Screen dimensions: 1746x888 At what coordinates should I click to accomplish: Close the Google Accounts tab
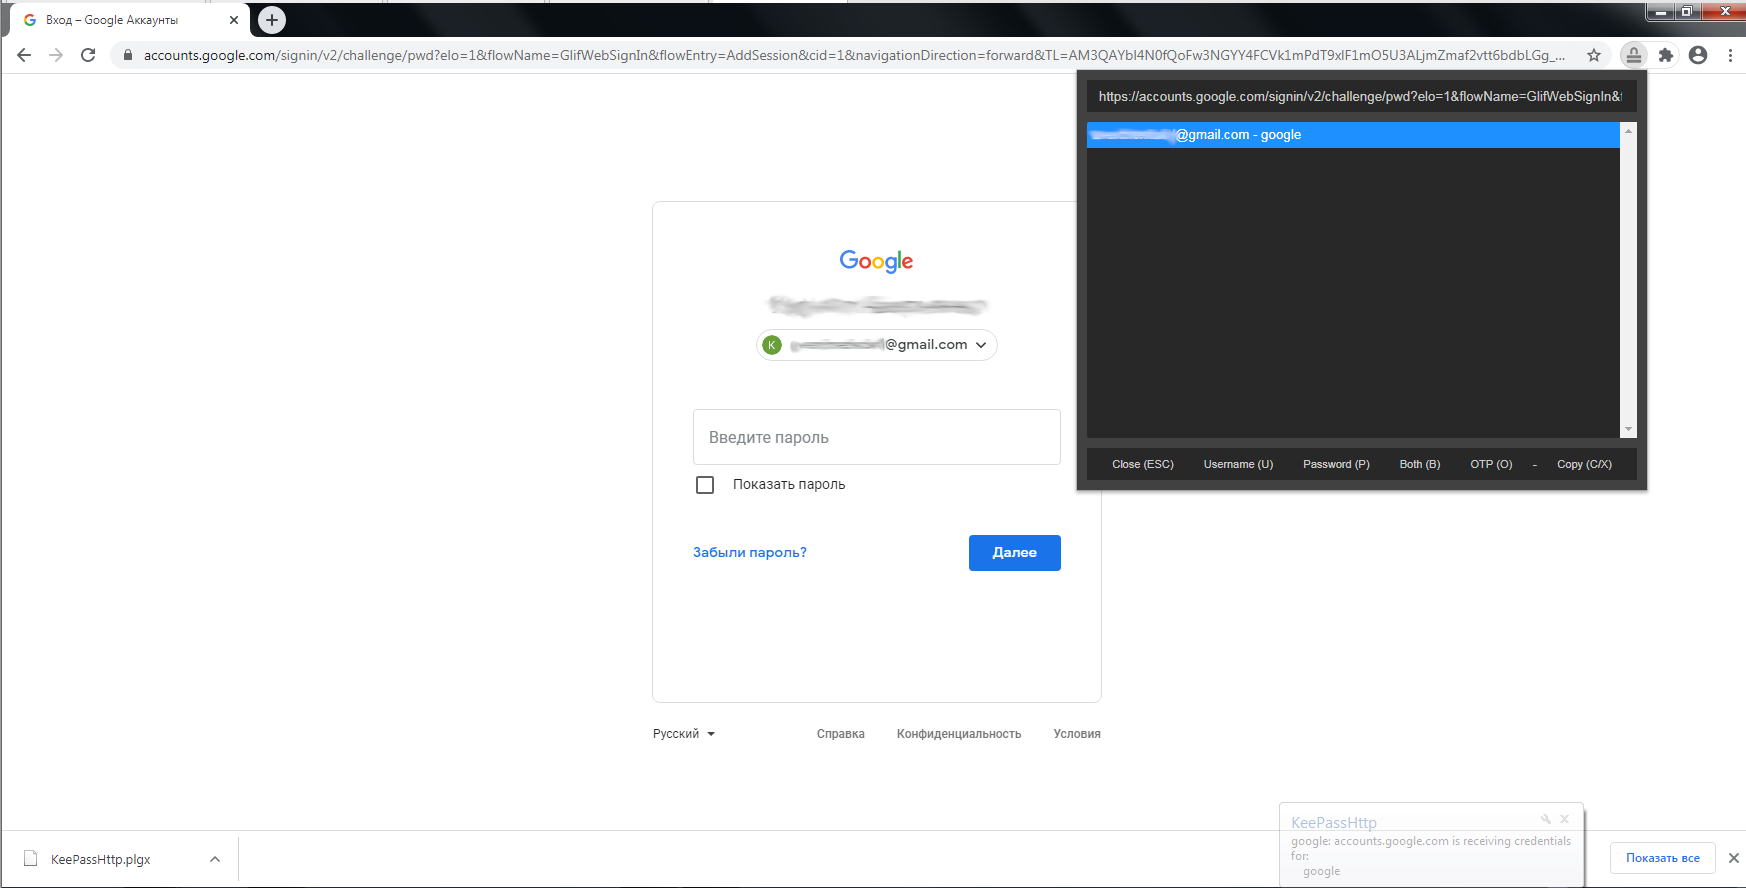pos(234,20)
